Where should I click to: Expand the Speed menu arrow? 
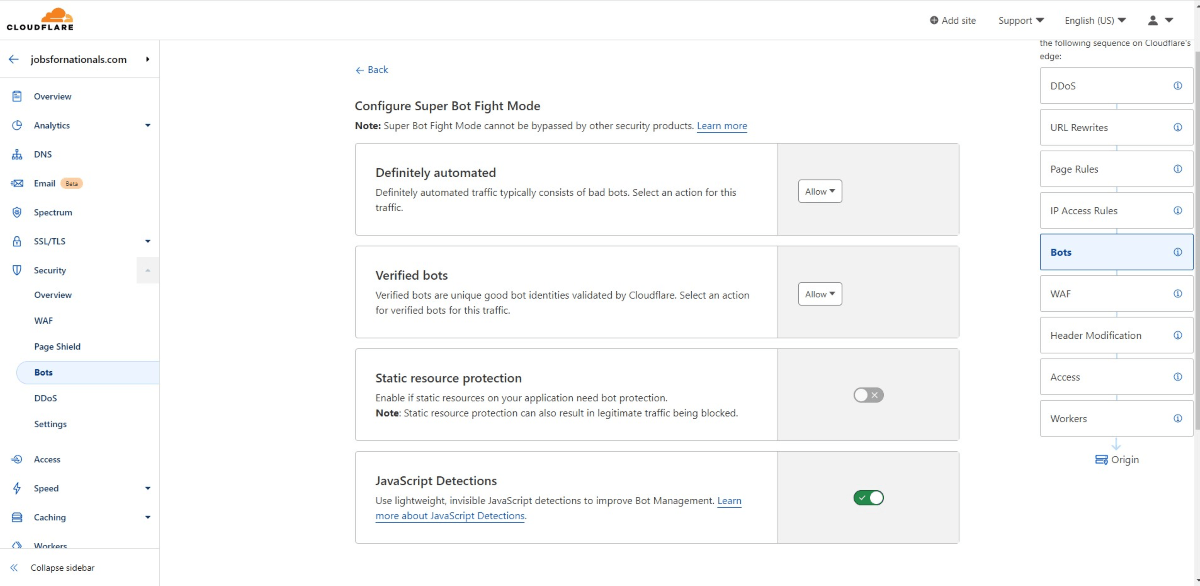[x=148, y=488]
